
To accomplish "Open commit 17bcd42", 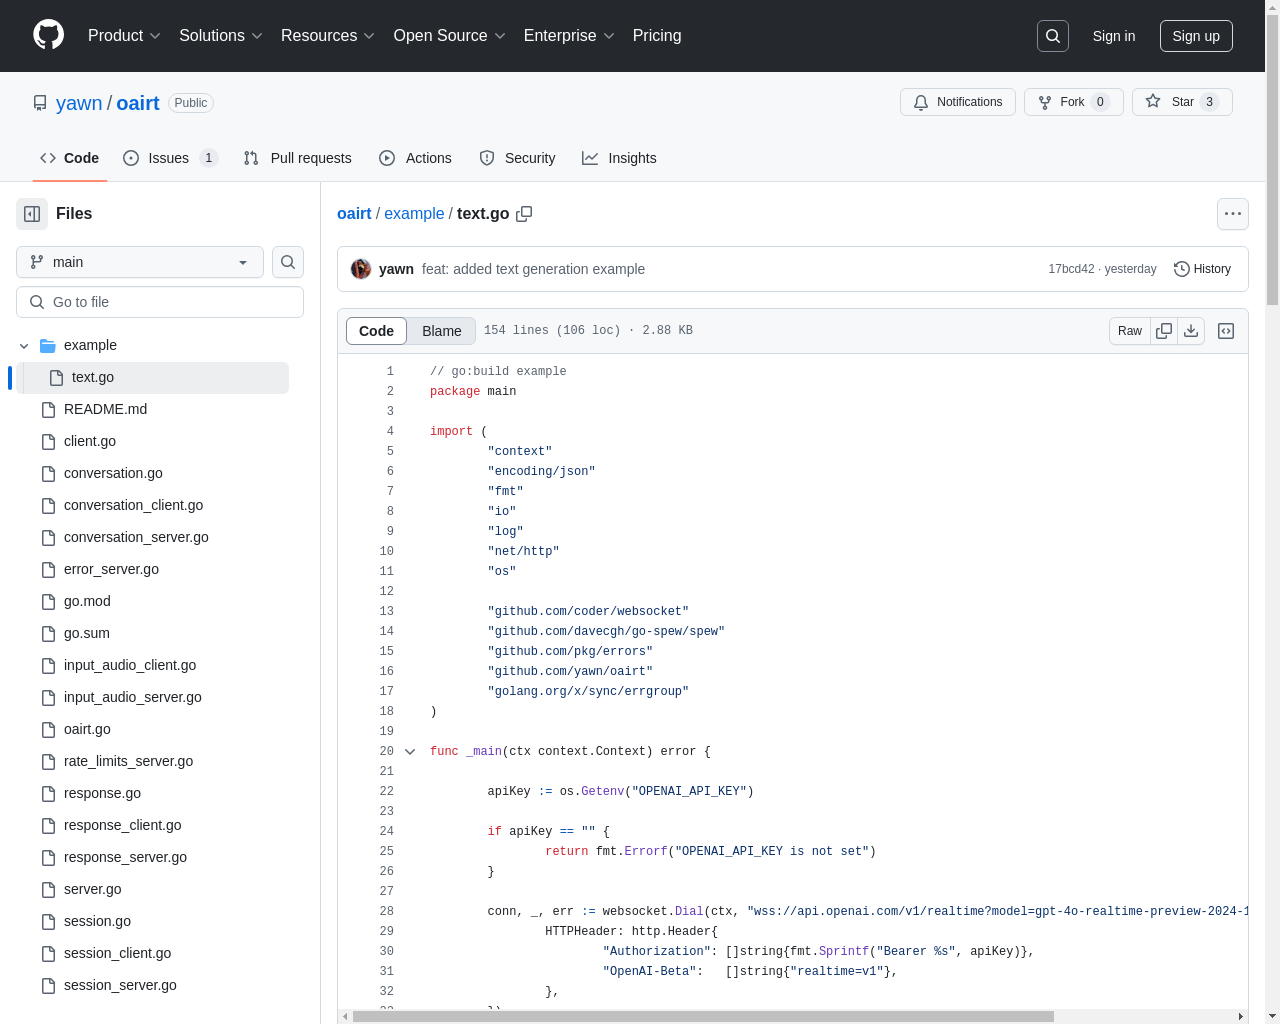I will (x=1071, y=269).
